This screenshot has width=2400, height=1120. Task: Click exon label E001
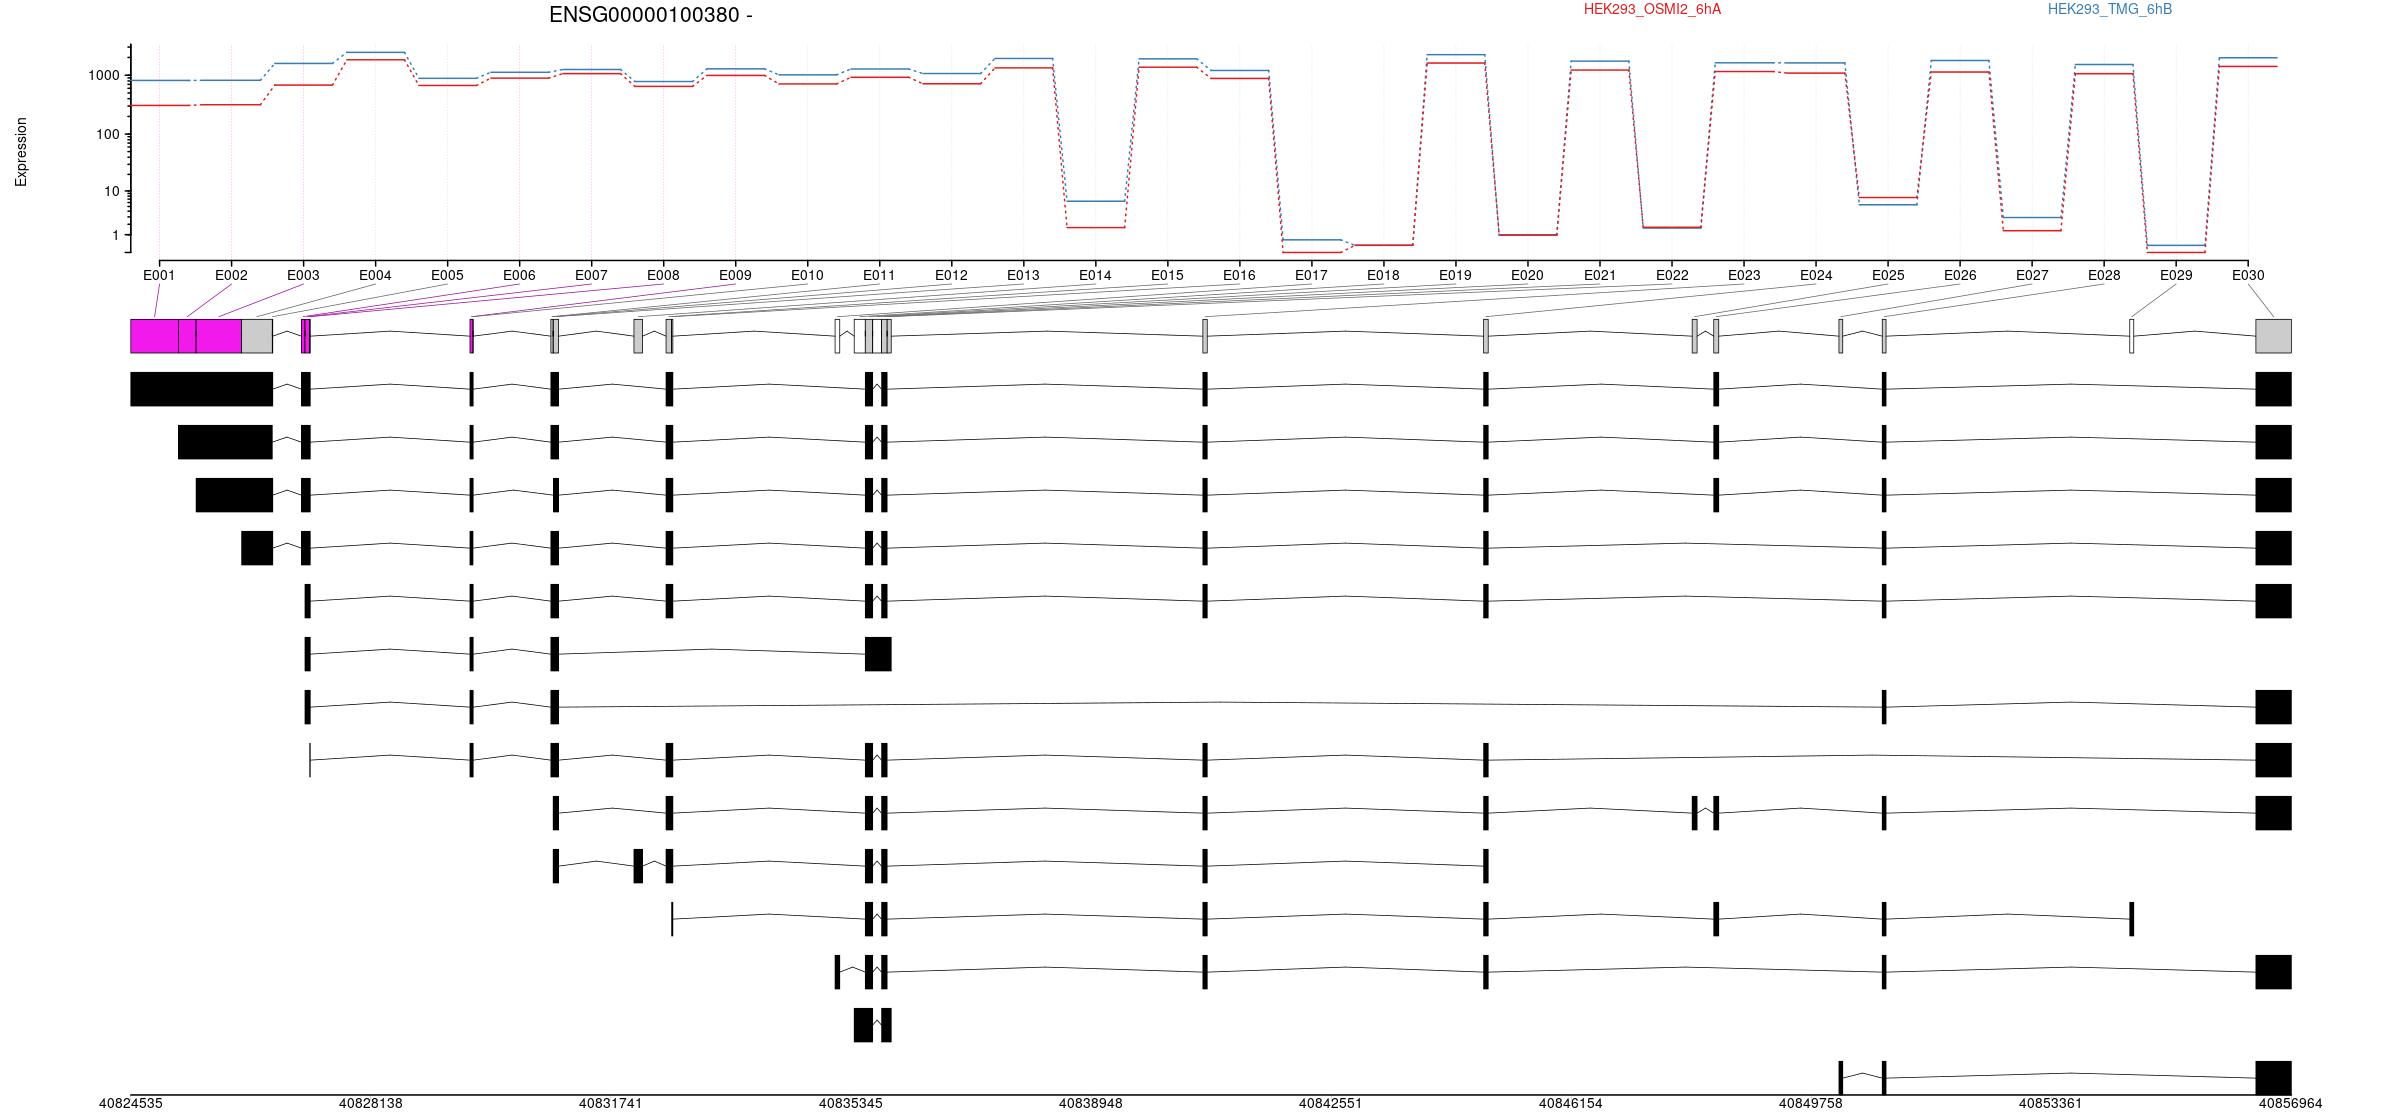click(x=159, y=275)
